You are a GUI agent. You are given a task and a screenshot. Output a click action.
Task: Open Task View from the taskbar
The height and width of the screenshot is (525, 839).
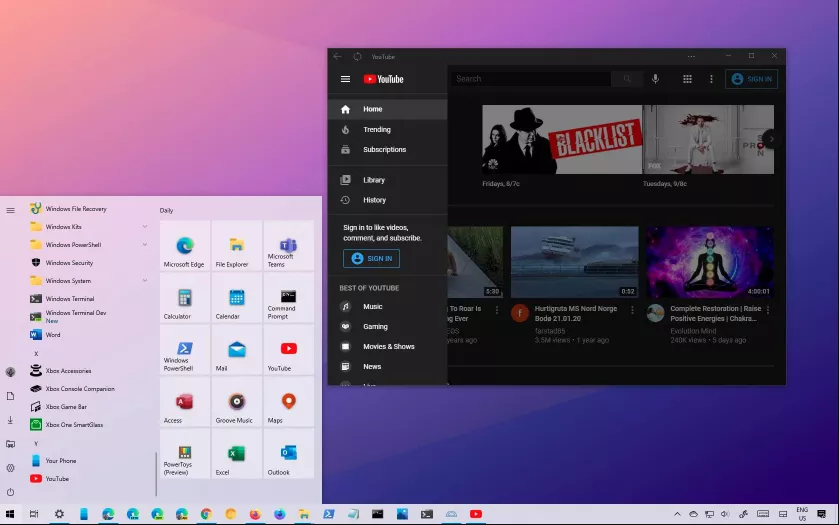click(34, 514)
